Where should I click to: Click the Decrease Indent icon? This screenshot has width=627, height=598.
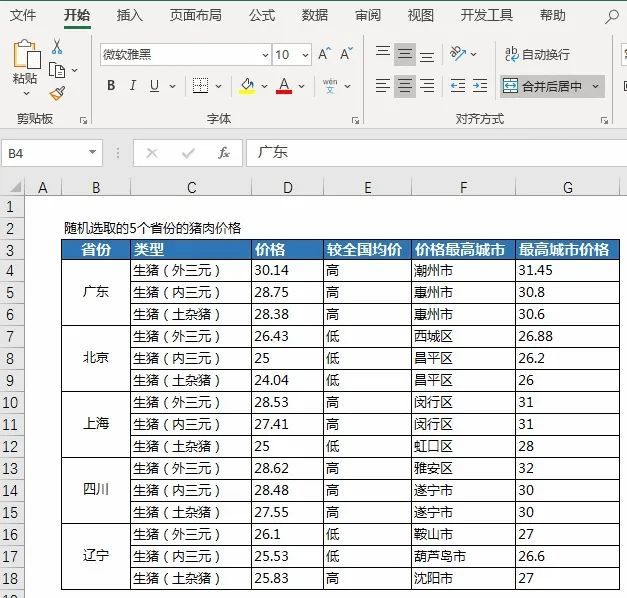tap(457, 86)
